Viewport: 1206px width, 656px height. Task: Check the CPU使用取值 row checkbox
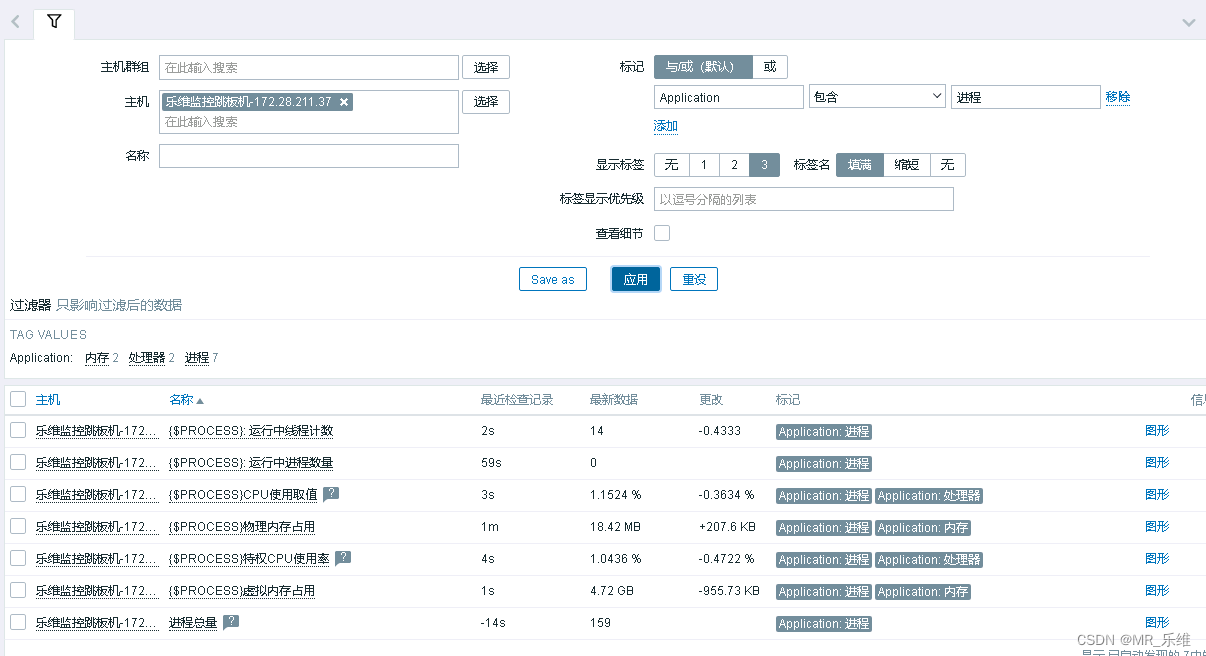(x=18, y=494)
